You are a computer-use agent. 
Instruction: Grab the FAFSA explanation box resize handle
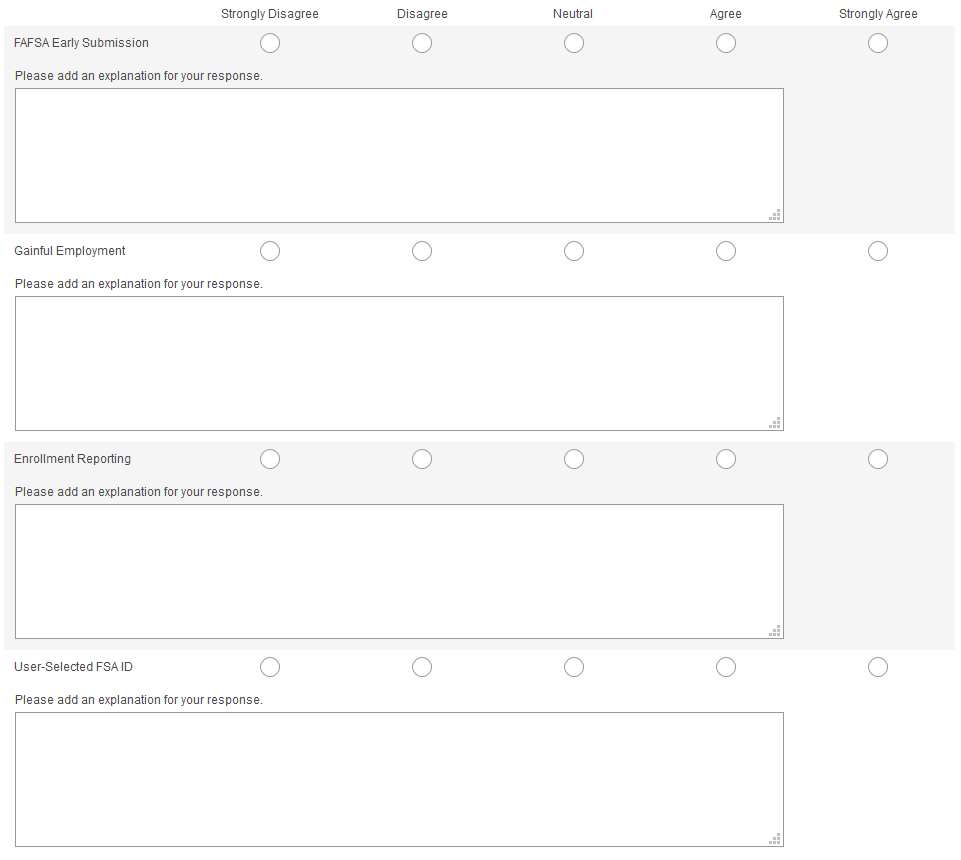pos(775,214)
